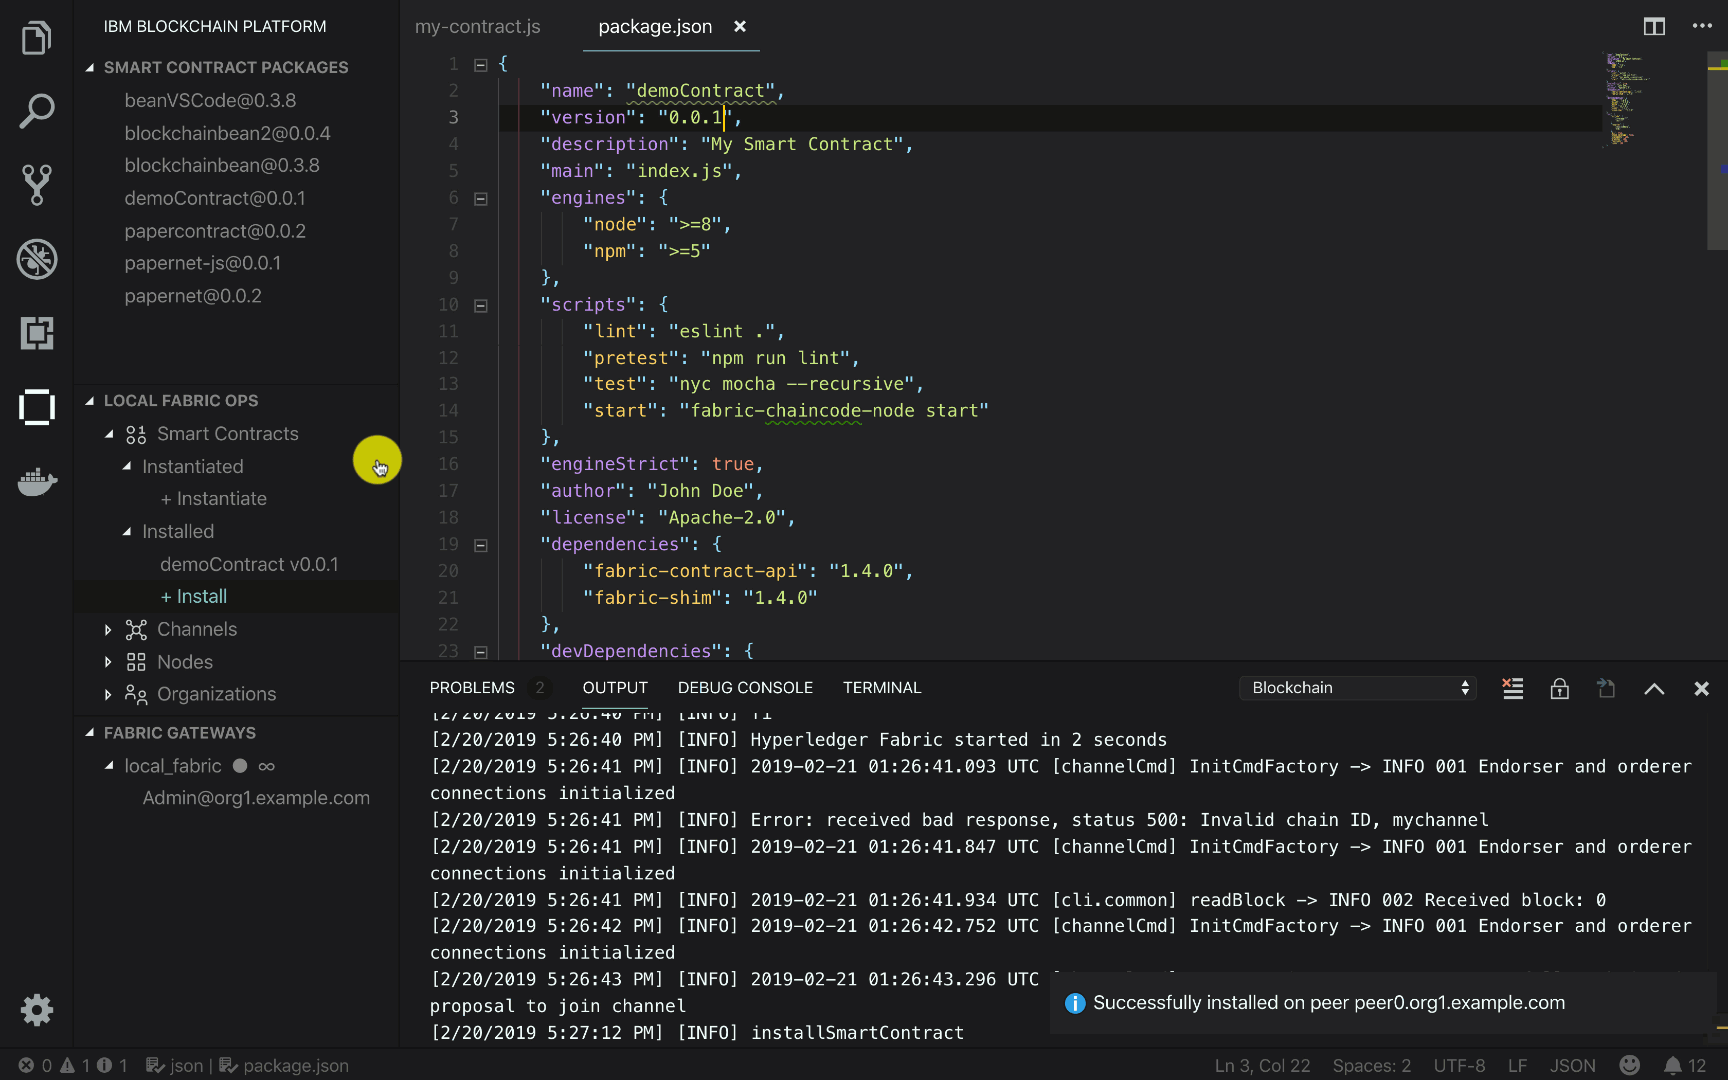
Task: Switch to the Problems tab
Action: pos(472,688)
